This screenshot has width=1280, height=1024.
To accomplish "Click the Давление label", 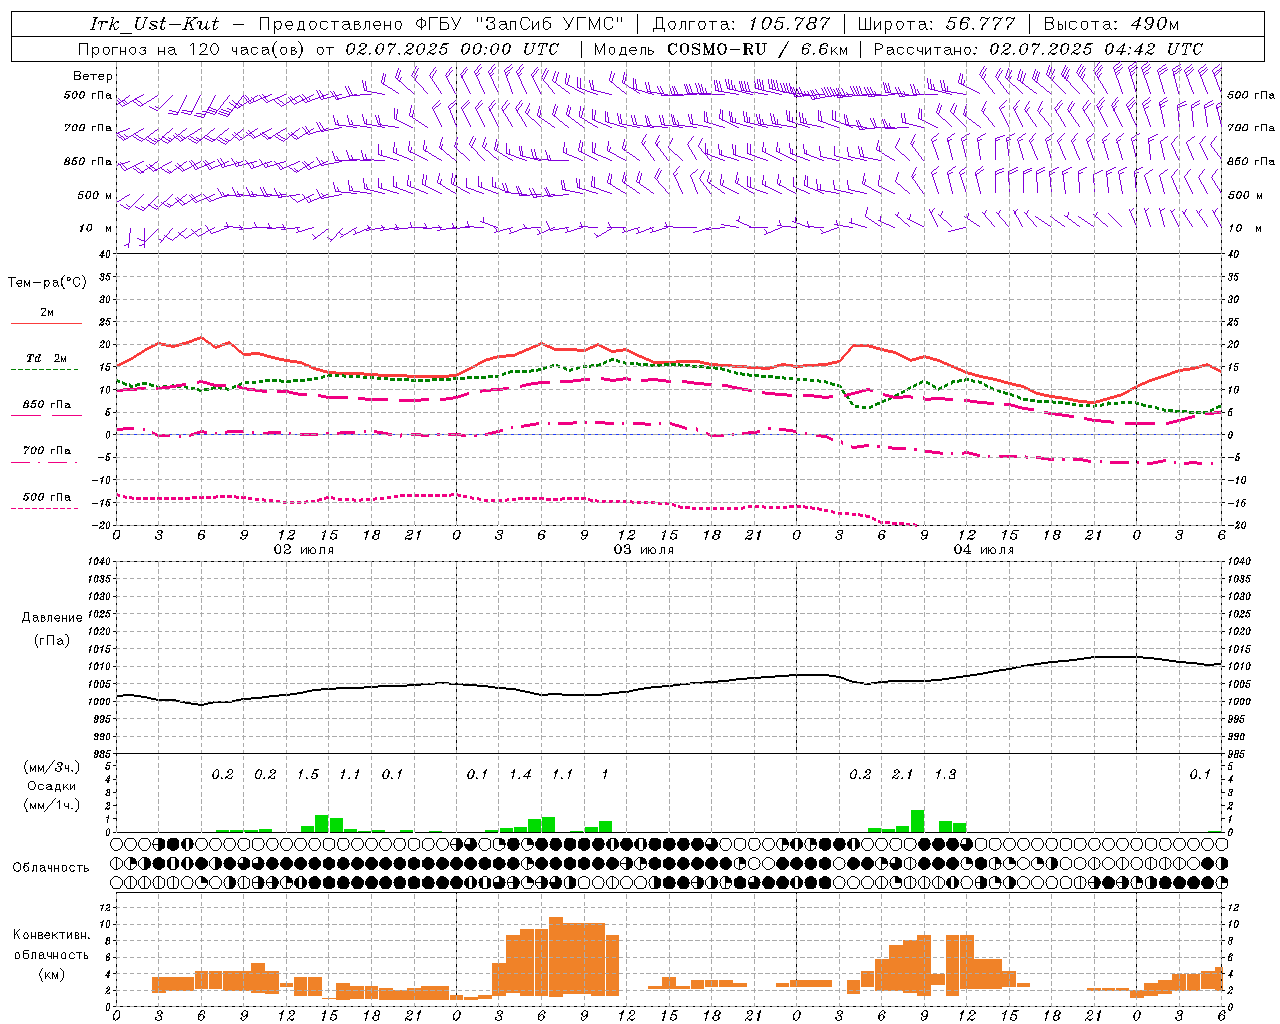I will pos(52,618).
